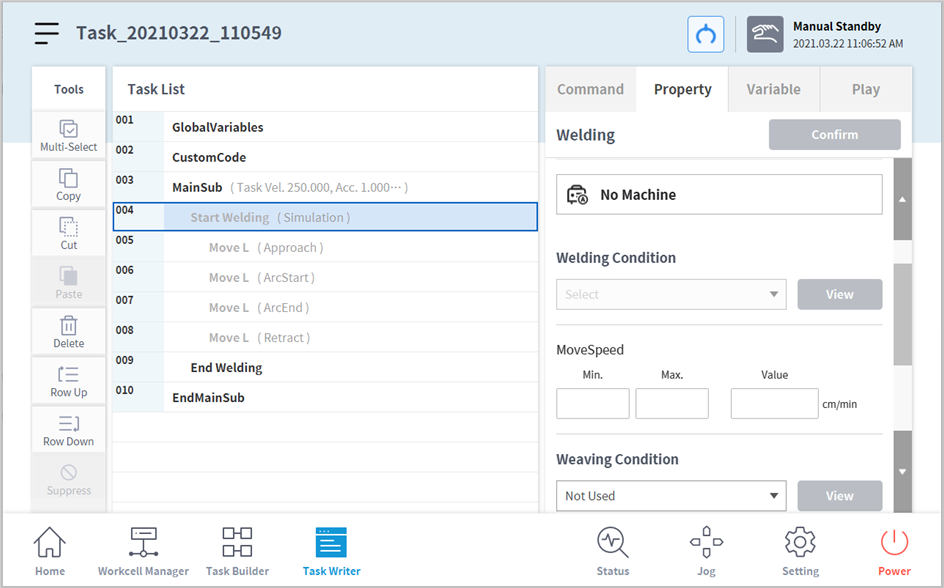The image size is (944, 588).
Task: Open the Weaving Condition Not Used dropdown
Action: click(670, 496)
